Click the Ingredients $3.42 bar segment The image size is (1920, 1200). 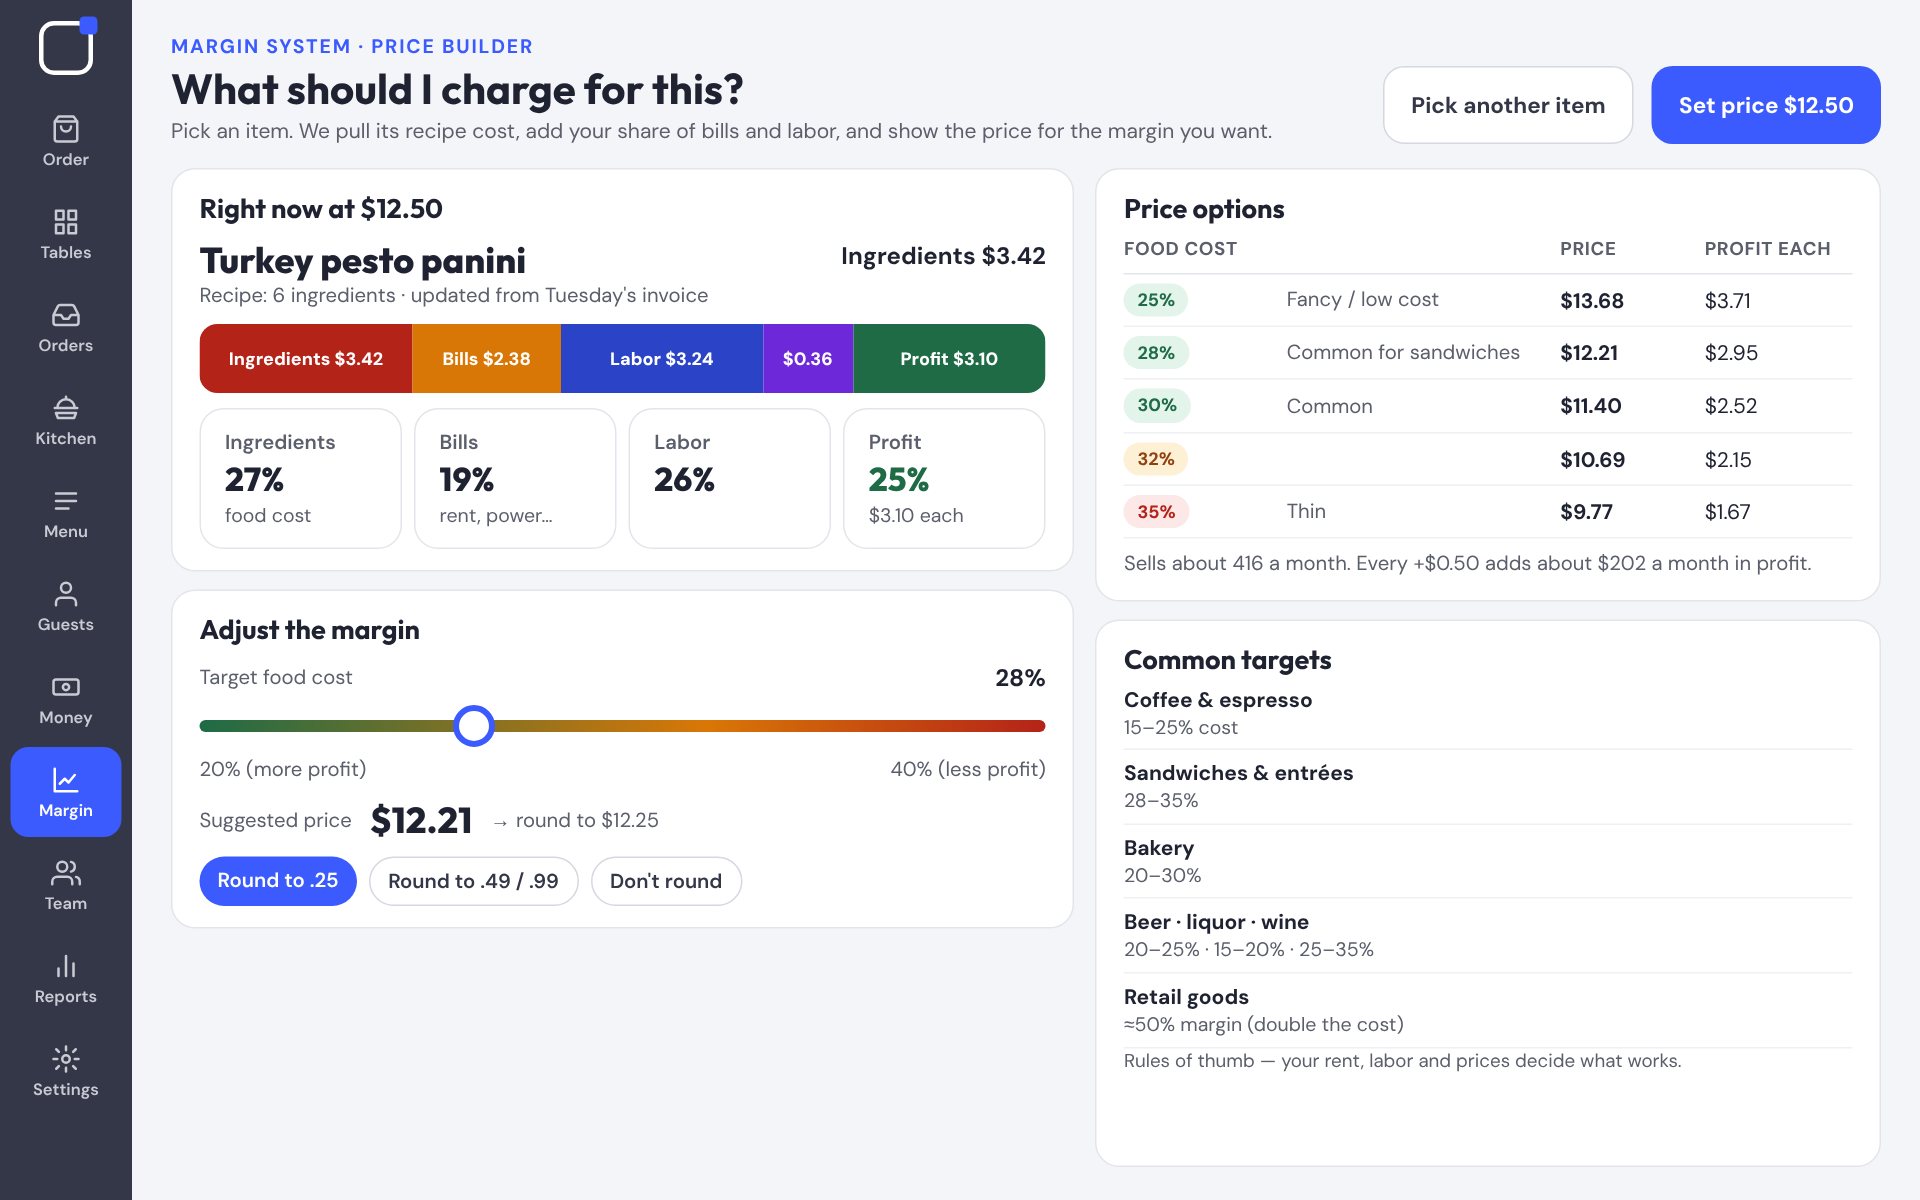tap(306, 358)
